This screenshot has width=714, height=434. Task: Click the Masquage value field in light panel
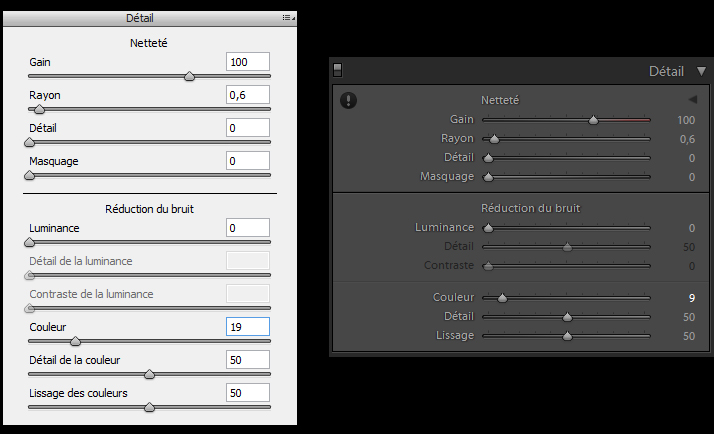point(248,161)
